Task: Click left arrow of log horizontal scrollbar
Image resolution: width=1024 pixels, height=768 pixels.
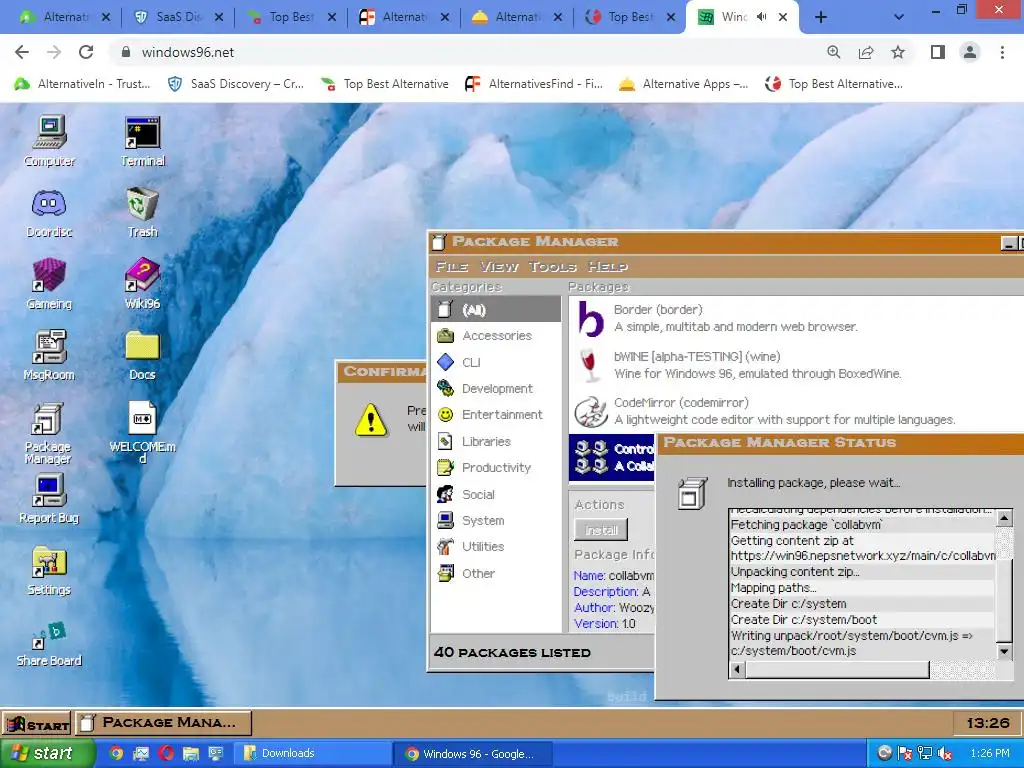Action: 738,669
